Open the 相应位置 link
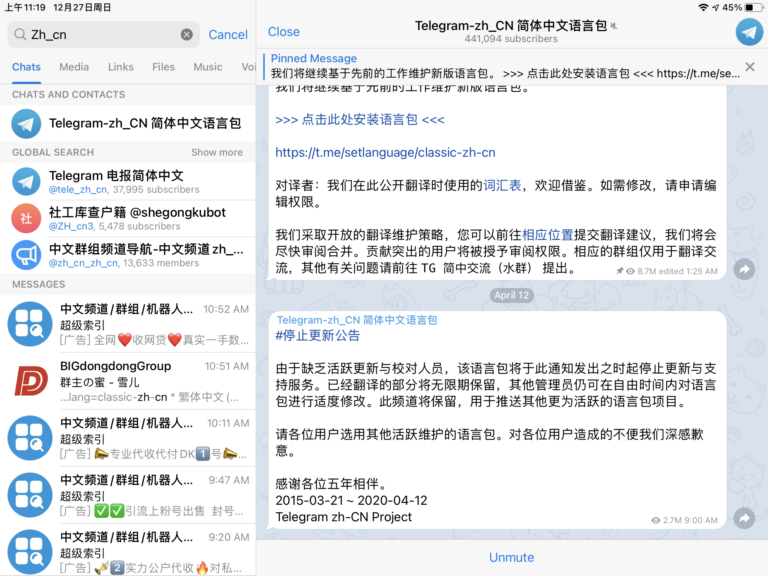 (x=548, y=235)
